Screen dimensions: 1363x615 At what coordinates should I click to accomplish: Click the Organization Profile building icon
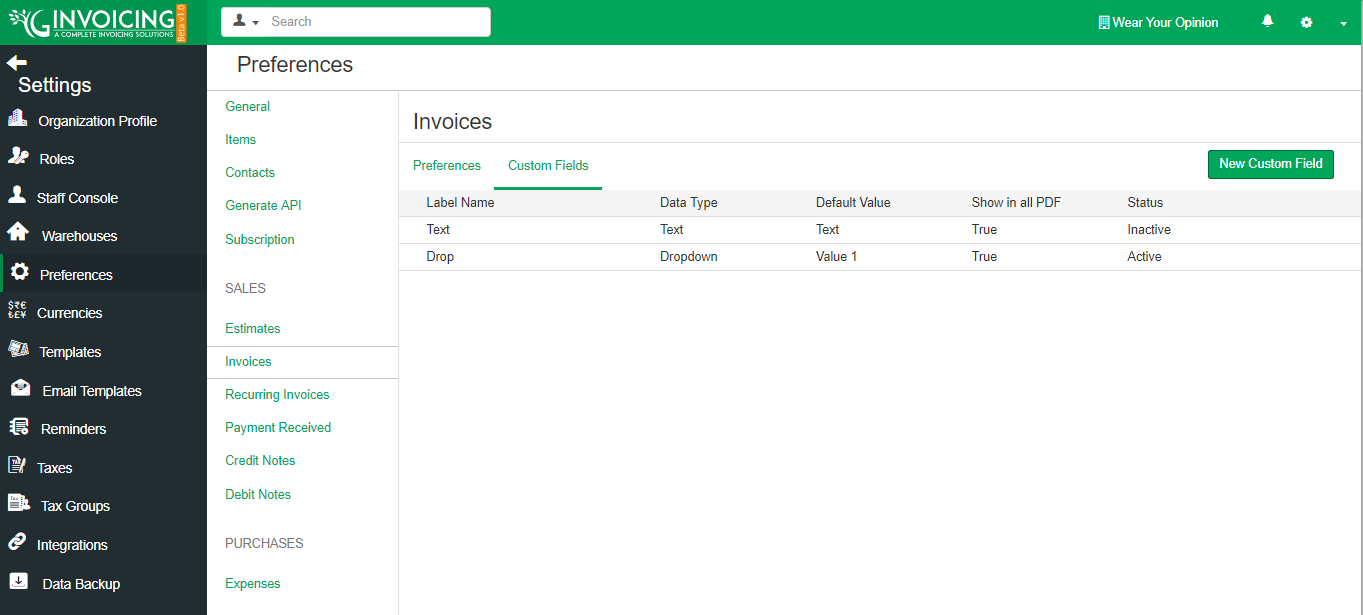[x=17, y=118]
